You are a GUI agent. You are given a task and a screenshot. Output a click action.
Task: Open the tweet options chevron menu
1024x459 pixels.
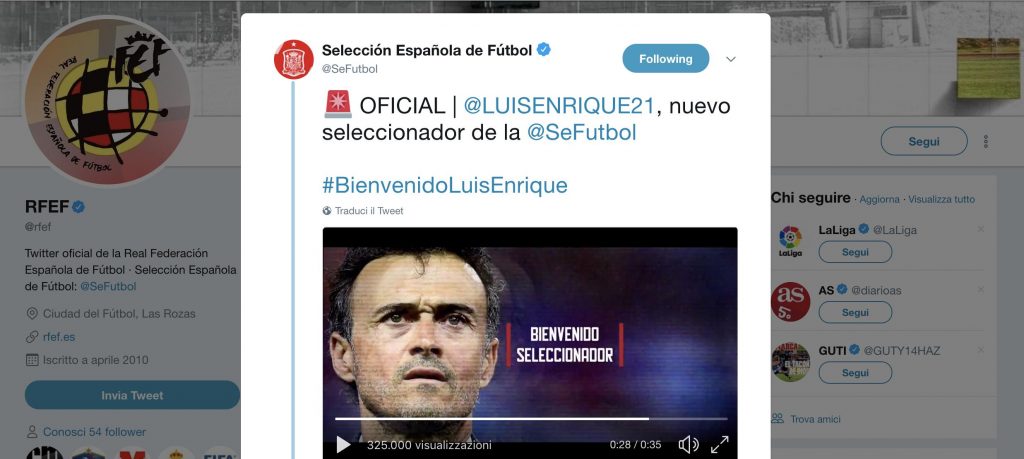click(x=731, y=59)
